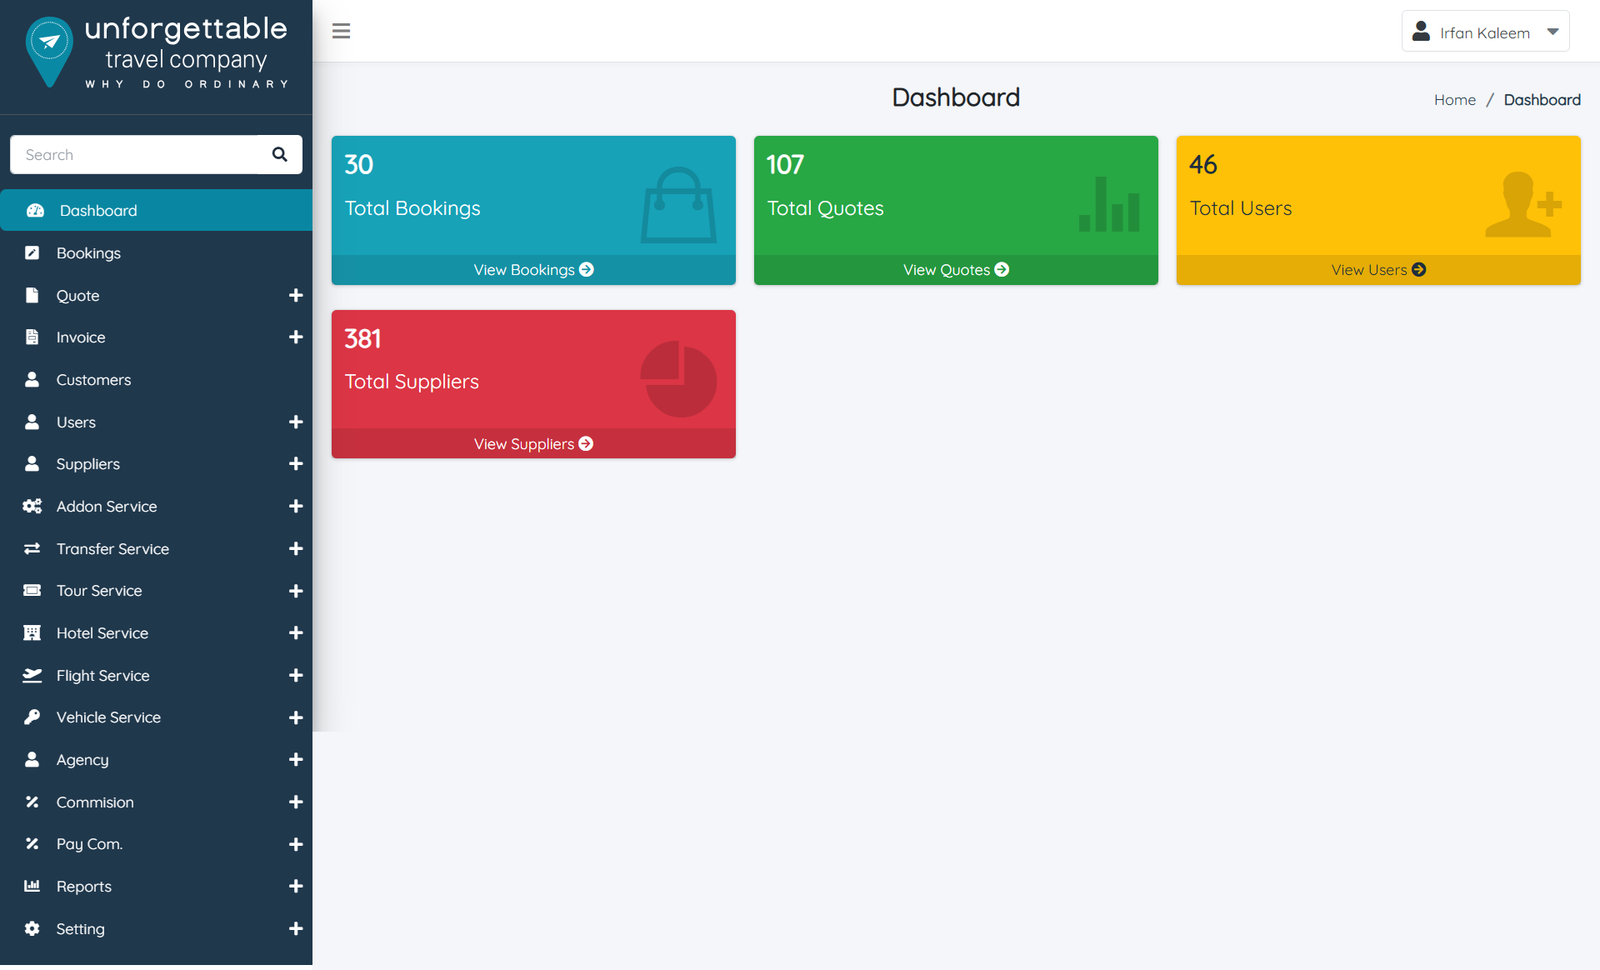Open the Irfan Kaleem user dropdown
Screen dimensions: 1600x970
pos(1485,32)
